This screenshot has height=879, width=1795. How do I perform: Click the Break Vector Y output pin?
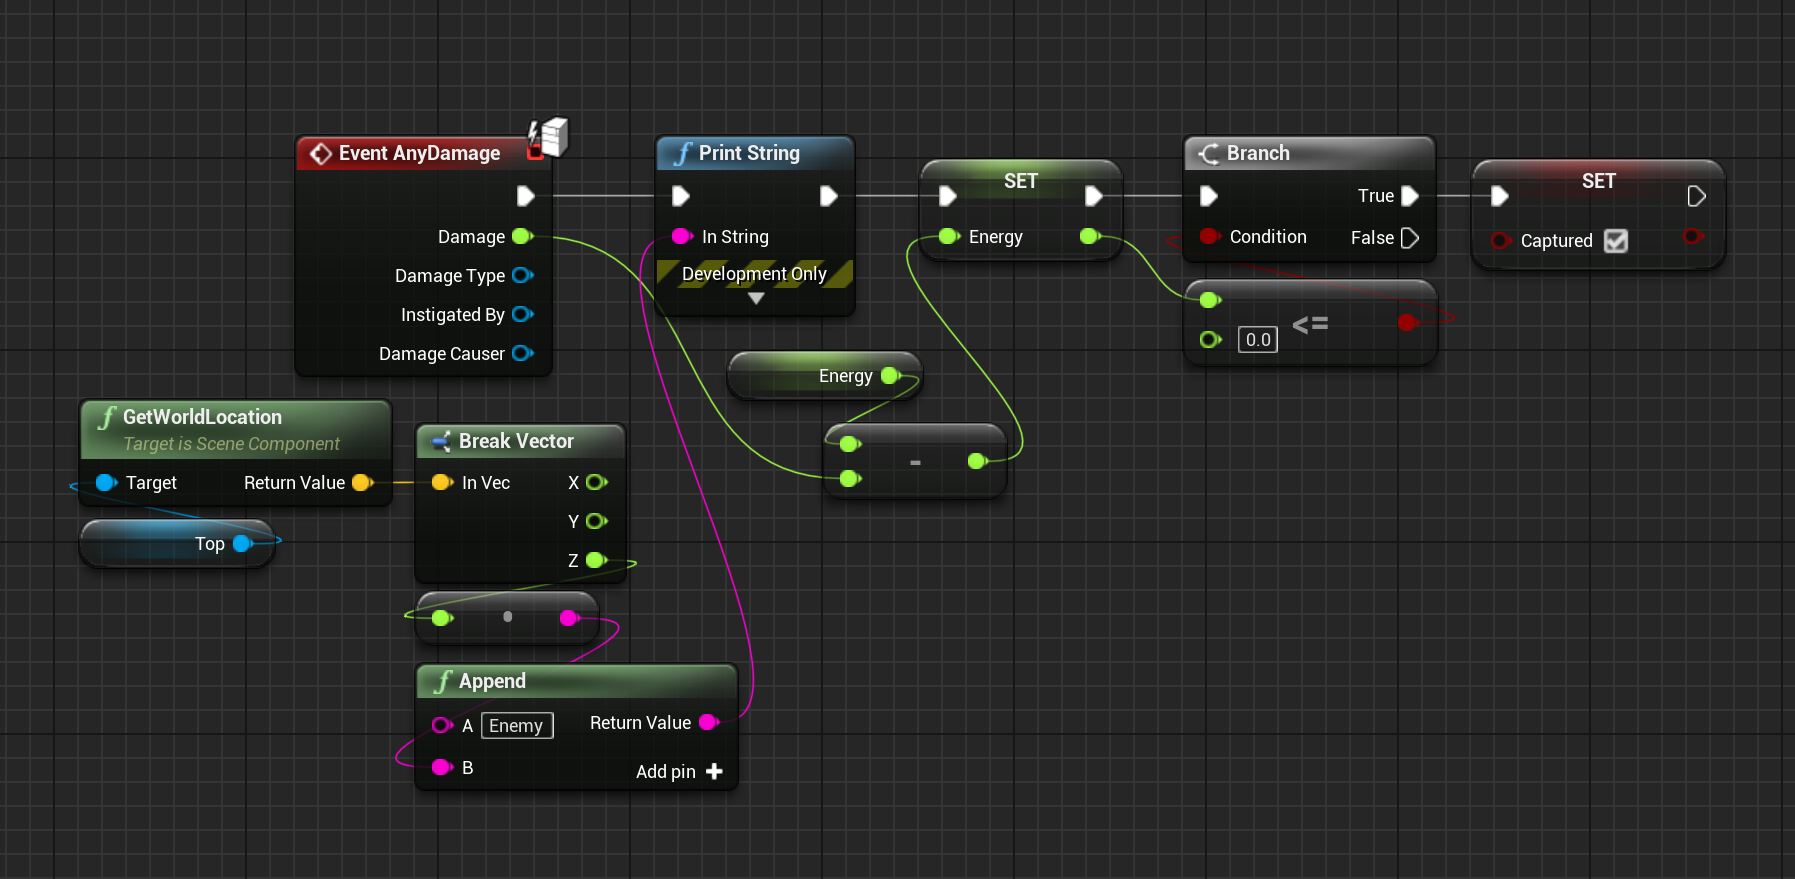coord(597,521)
